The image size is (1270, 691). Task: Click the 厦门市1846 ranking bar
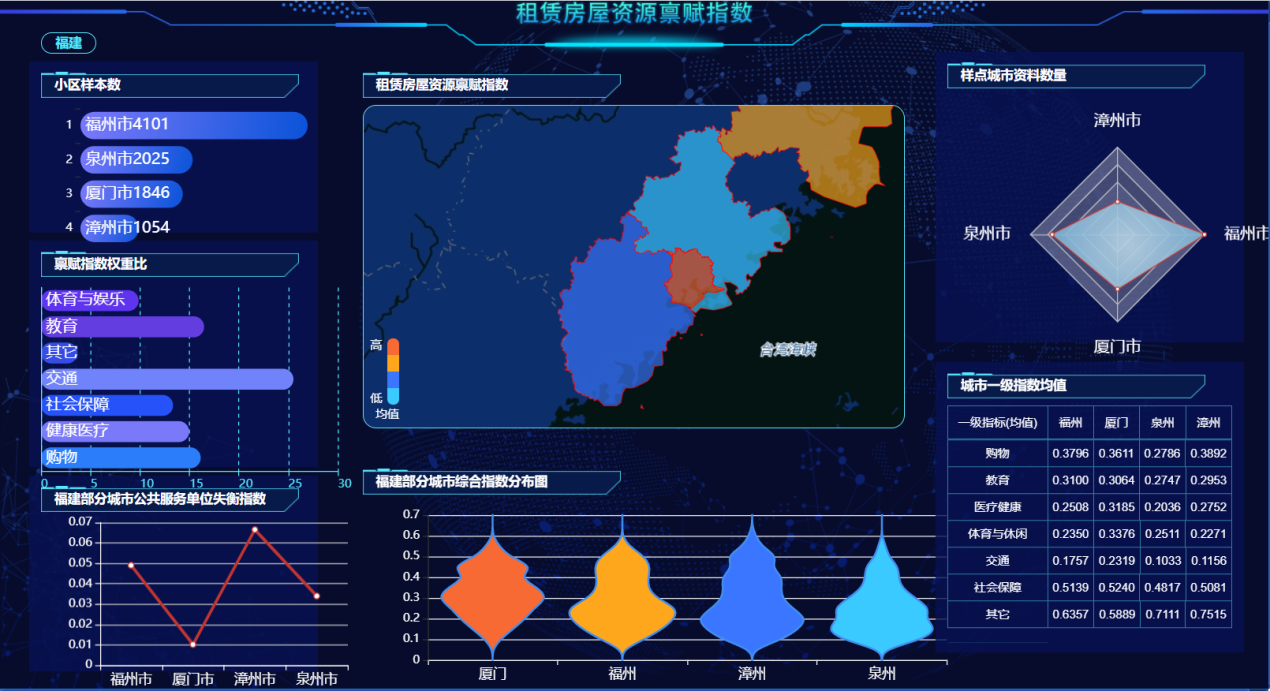[131, 194]
